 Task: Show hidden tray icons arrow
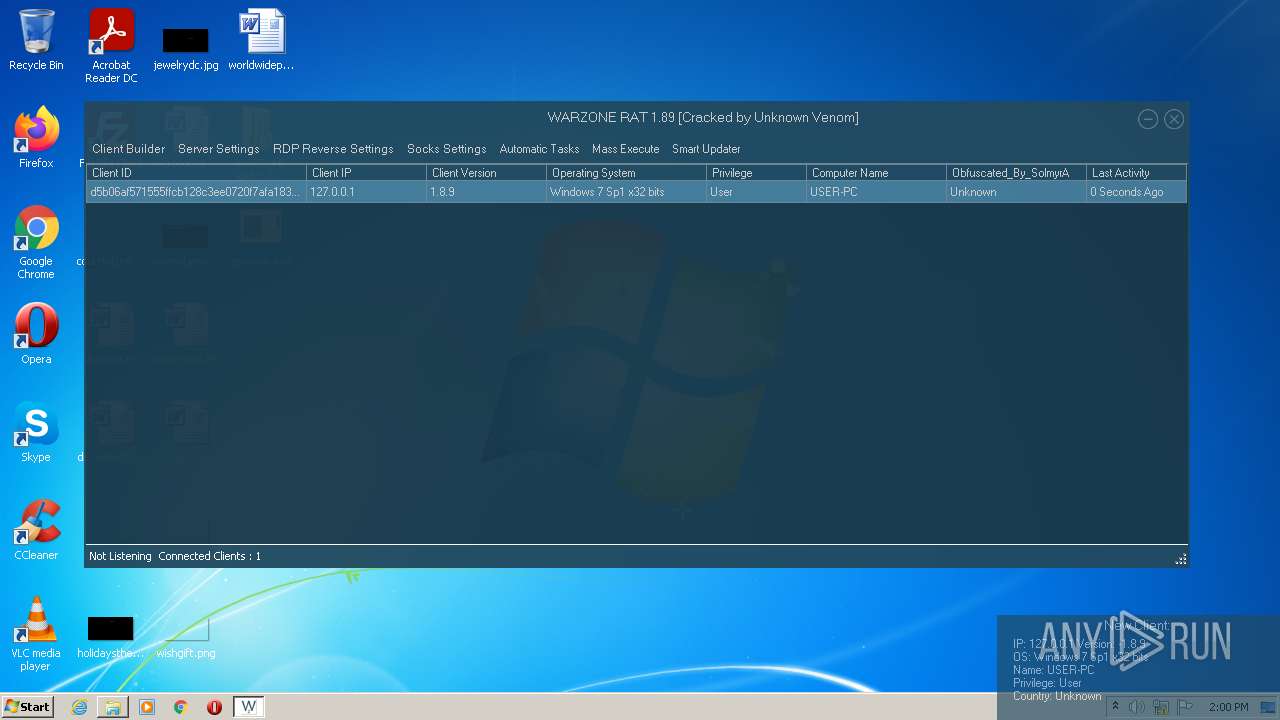click(x=1116, y=707)
